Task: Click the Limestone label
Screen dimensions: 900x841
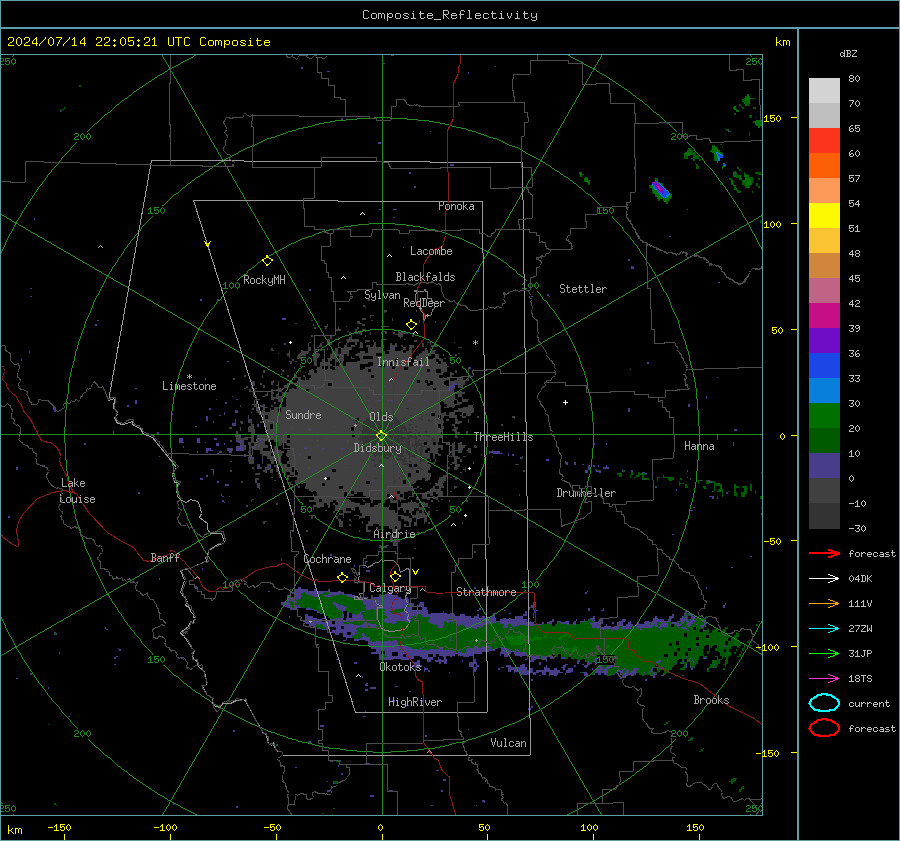Action: point(189,386)
